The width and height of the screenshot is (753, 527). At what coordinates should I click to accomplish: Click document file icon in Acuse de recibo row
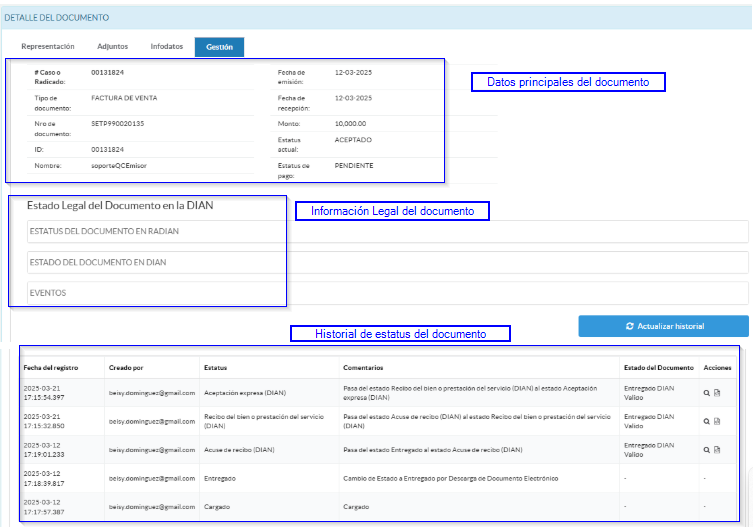(717, 450)
